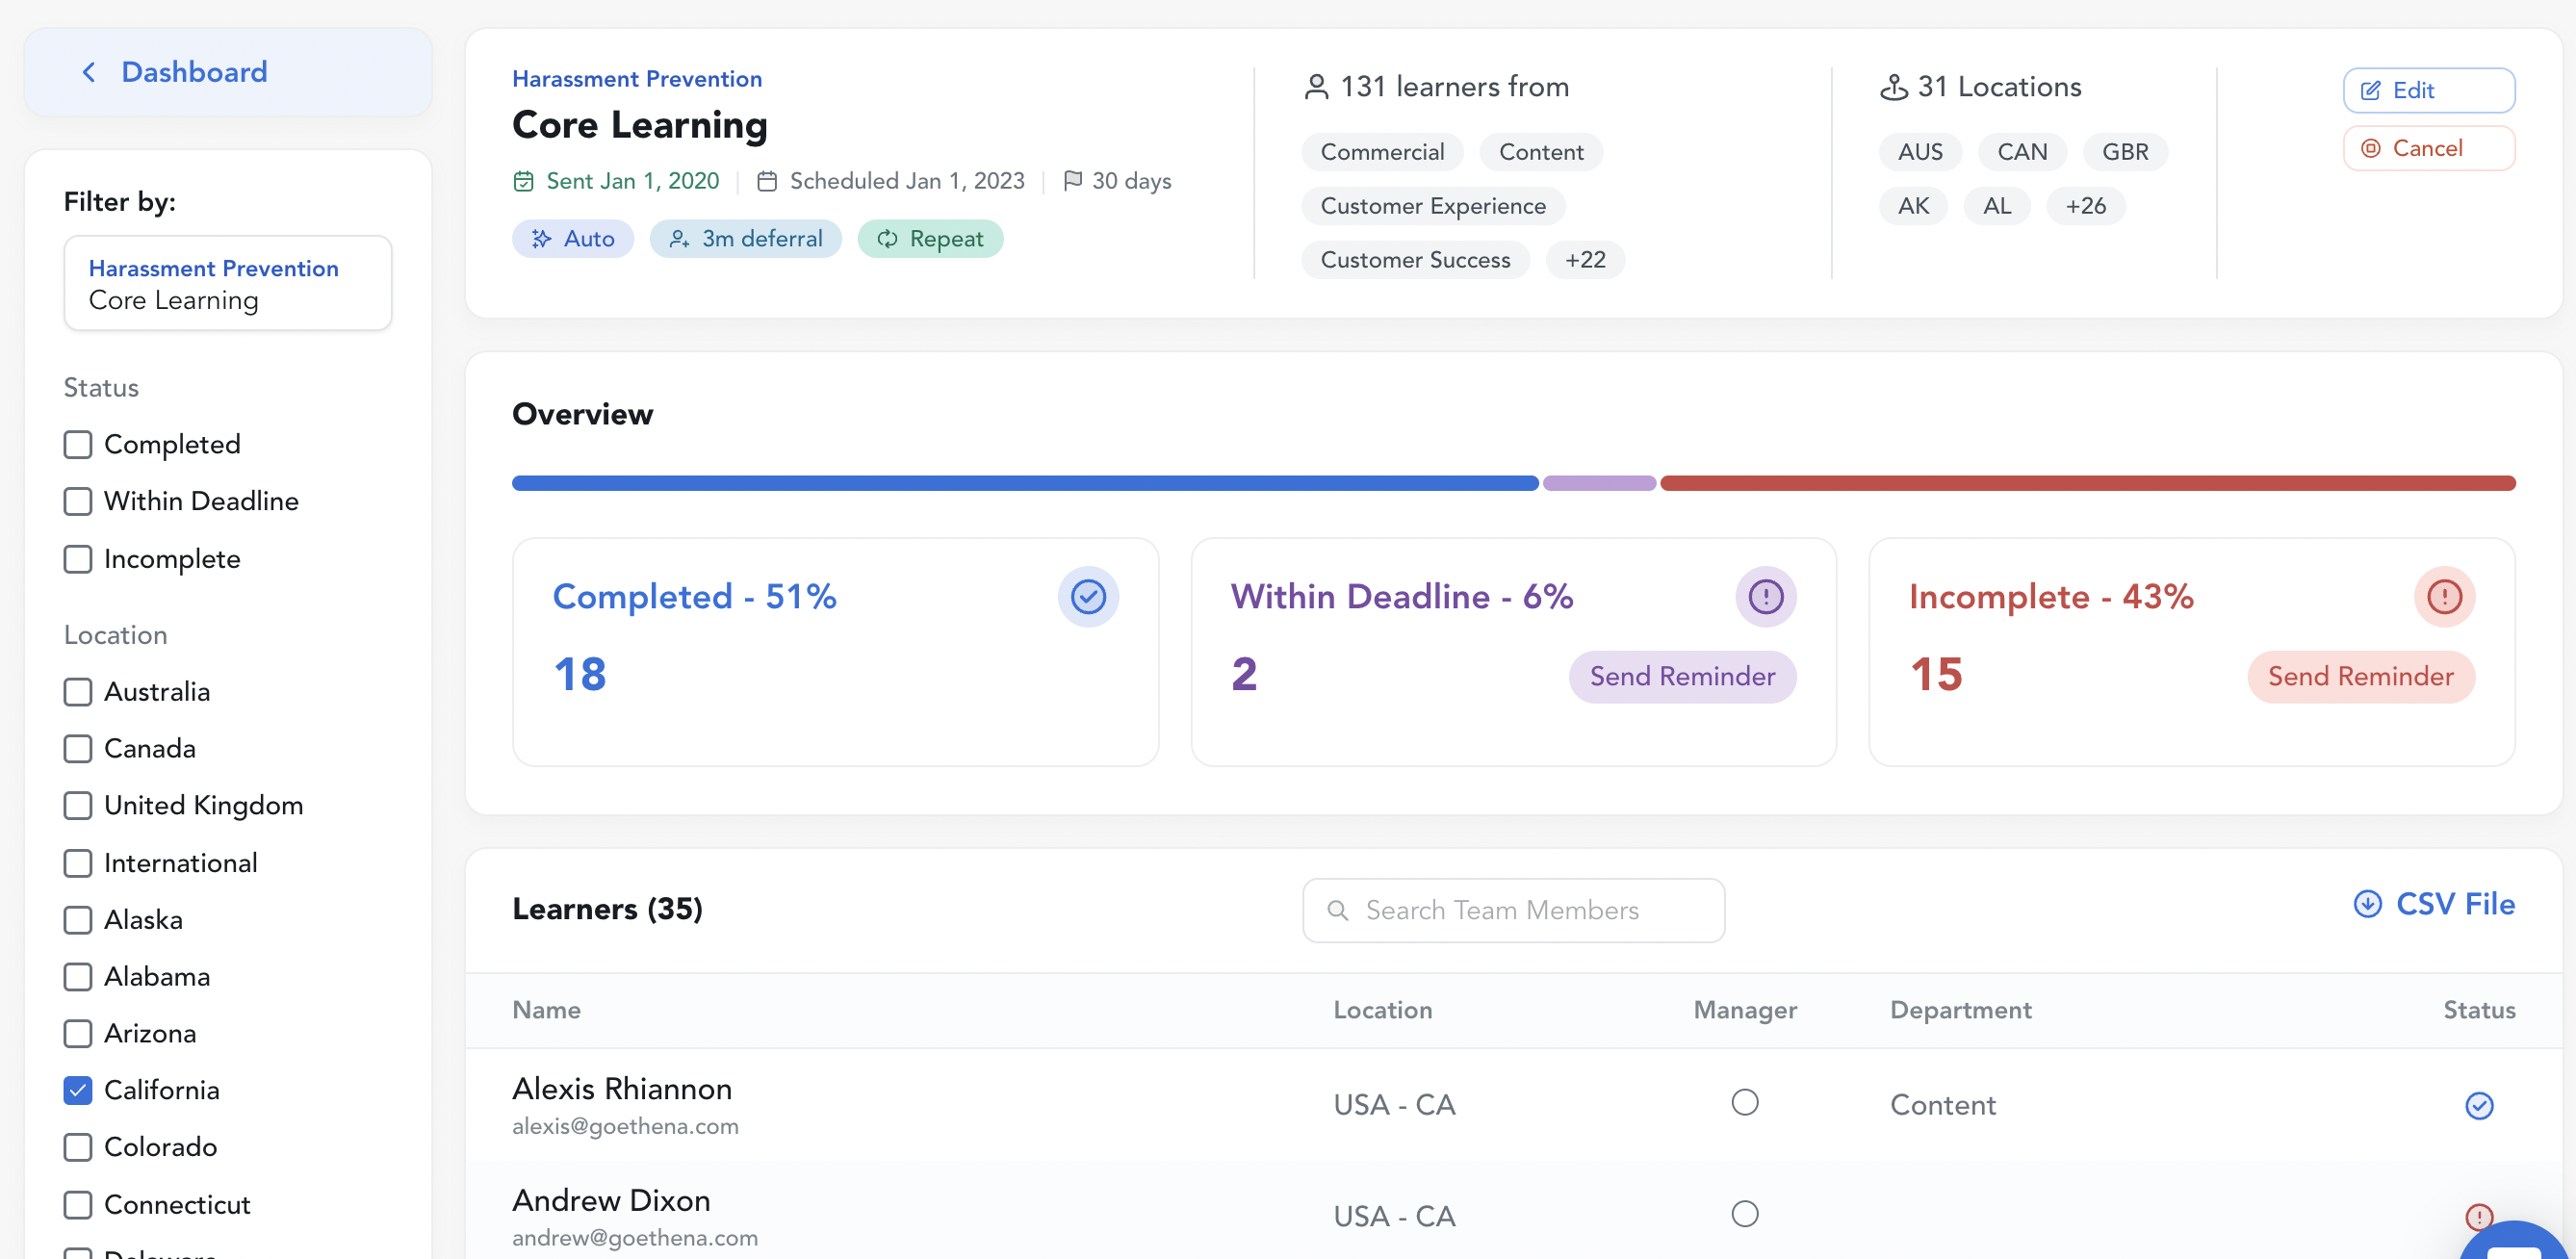The height and width of the screenshot is (1259, 2576).
Task: Tick the International checkbox
Action: coord(78,863)
